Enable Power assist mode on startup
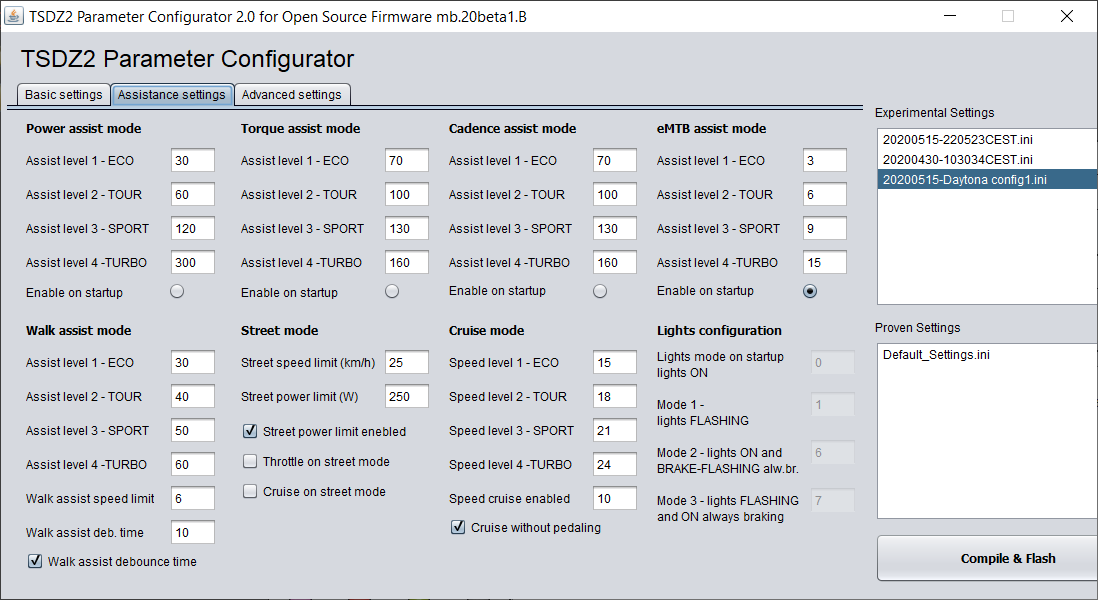Screen dimensions: 1098x600 pyautogui.click(x=177, y=291)
